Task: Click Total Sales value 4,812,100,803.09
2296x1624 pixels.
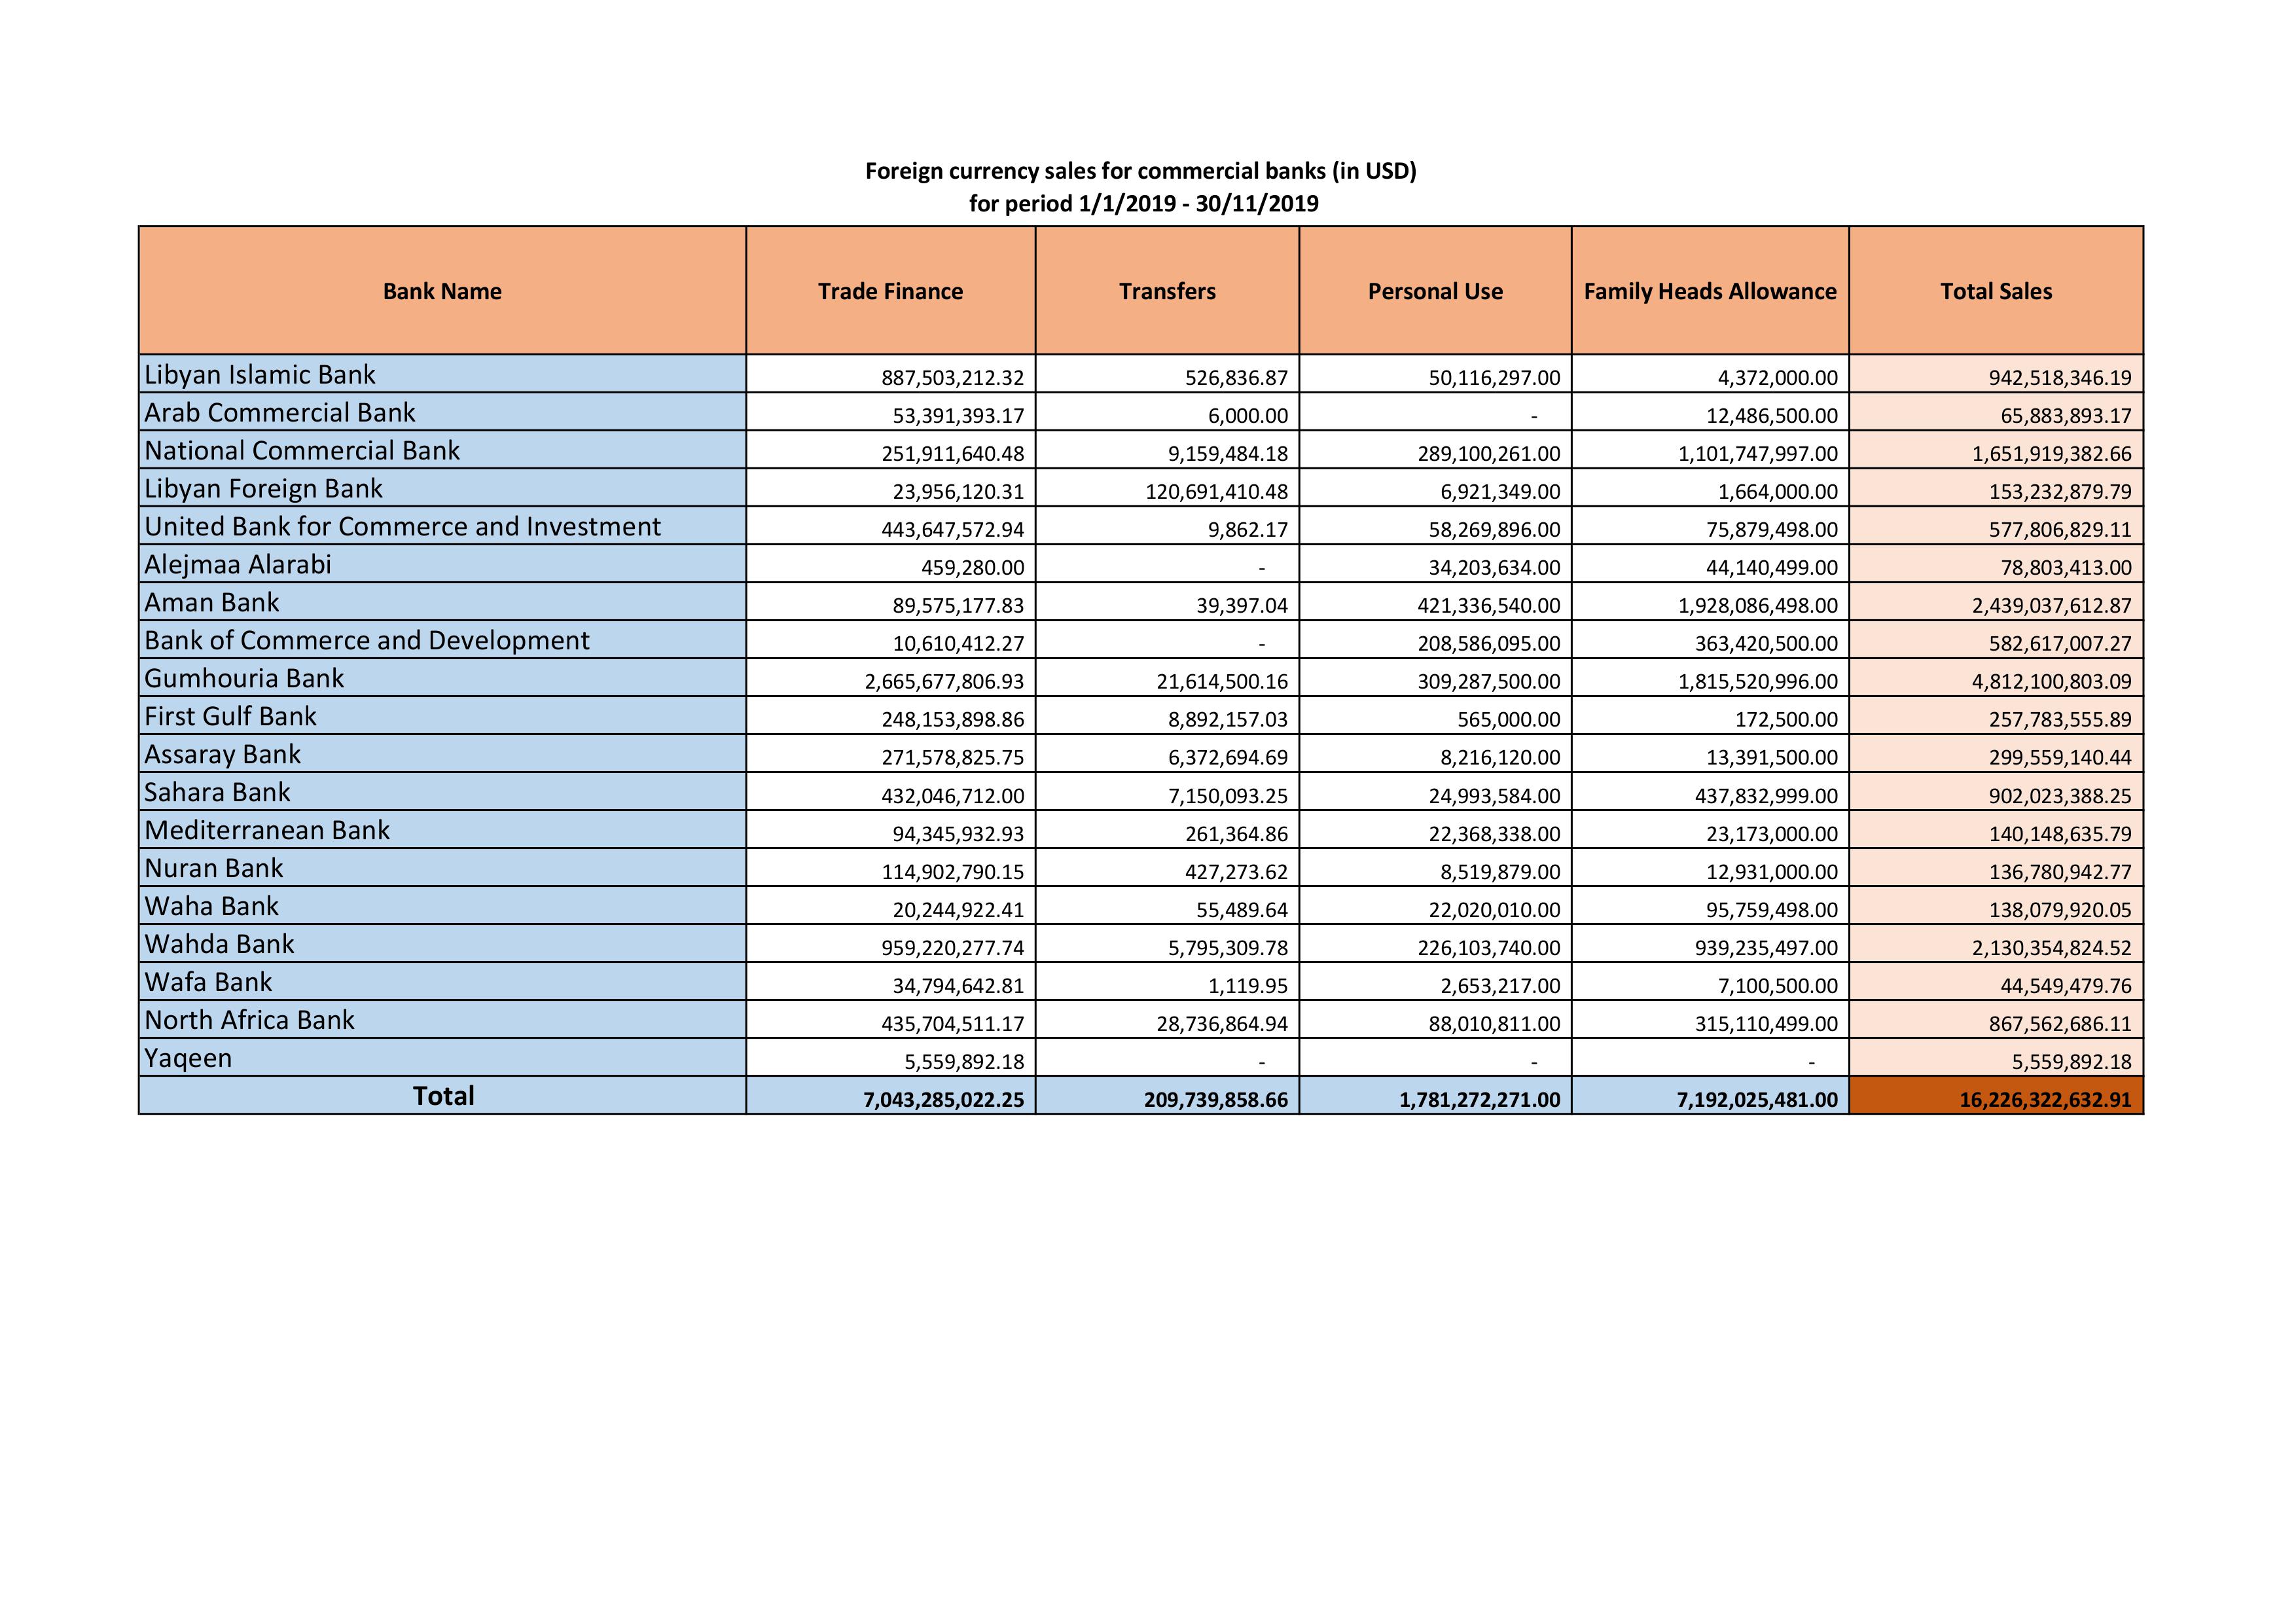Action: click(2052, 682)
